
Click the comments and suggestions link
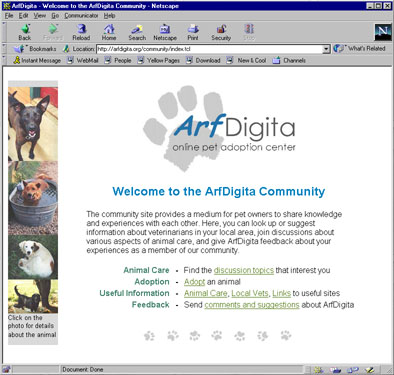(252, 305)
